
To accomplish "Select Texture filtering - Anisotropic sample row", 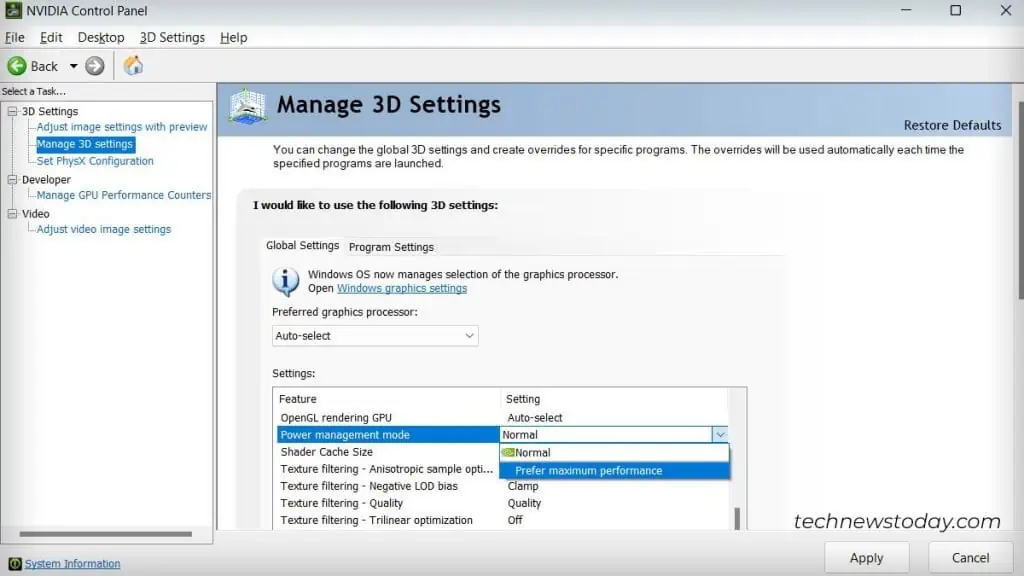I will point(389,469).
